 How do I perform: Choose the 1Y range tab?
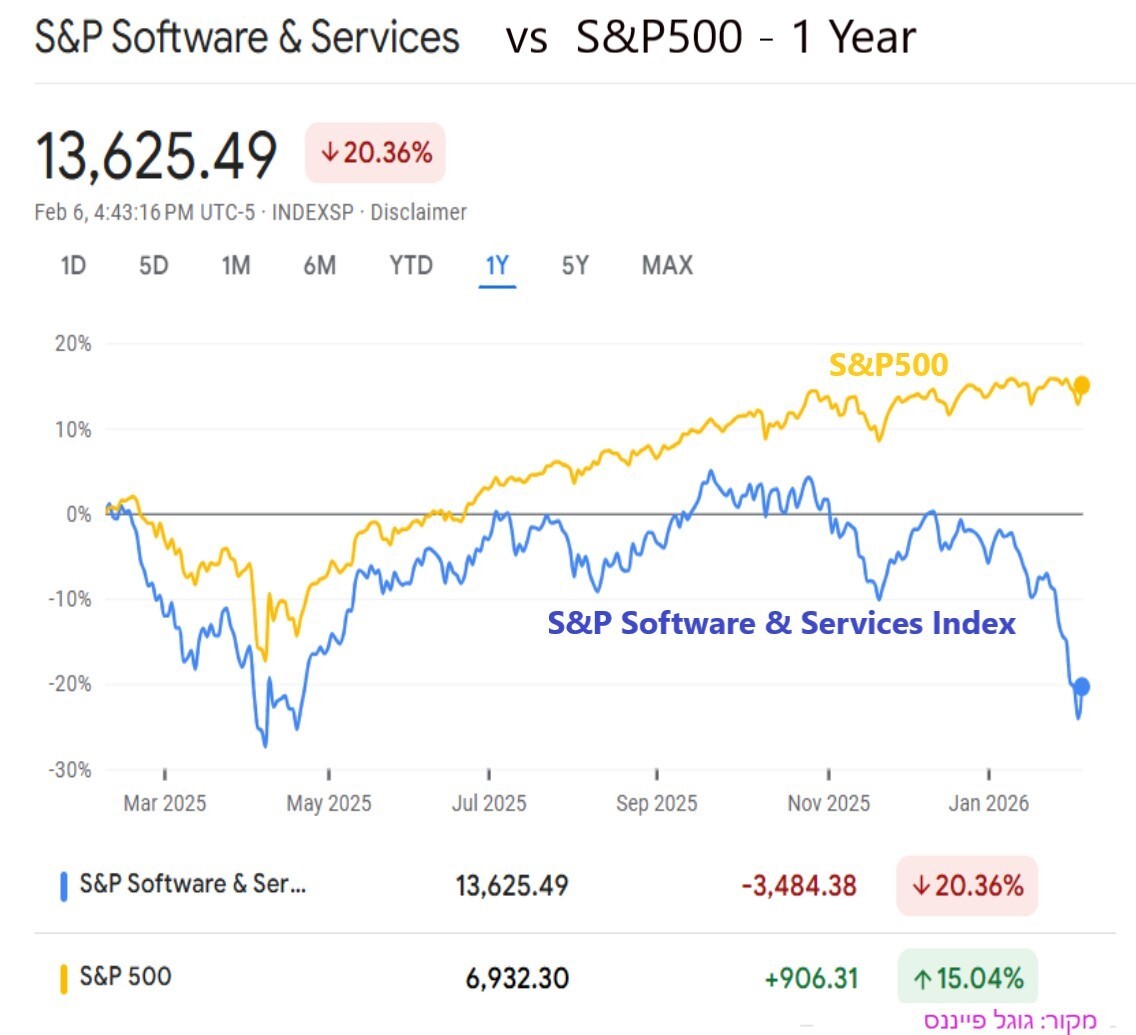(x=497, y=266)
